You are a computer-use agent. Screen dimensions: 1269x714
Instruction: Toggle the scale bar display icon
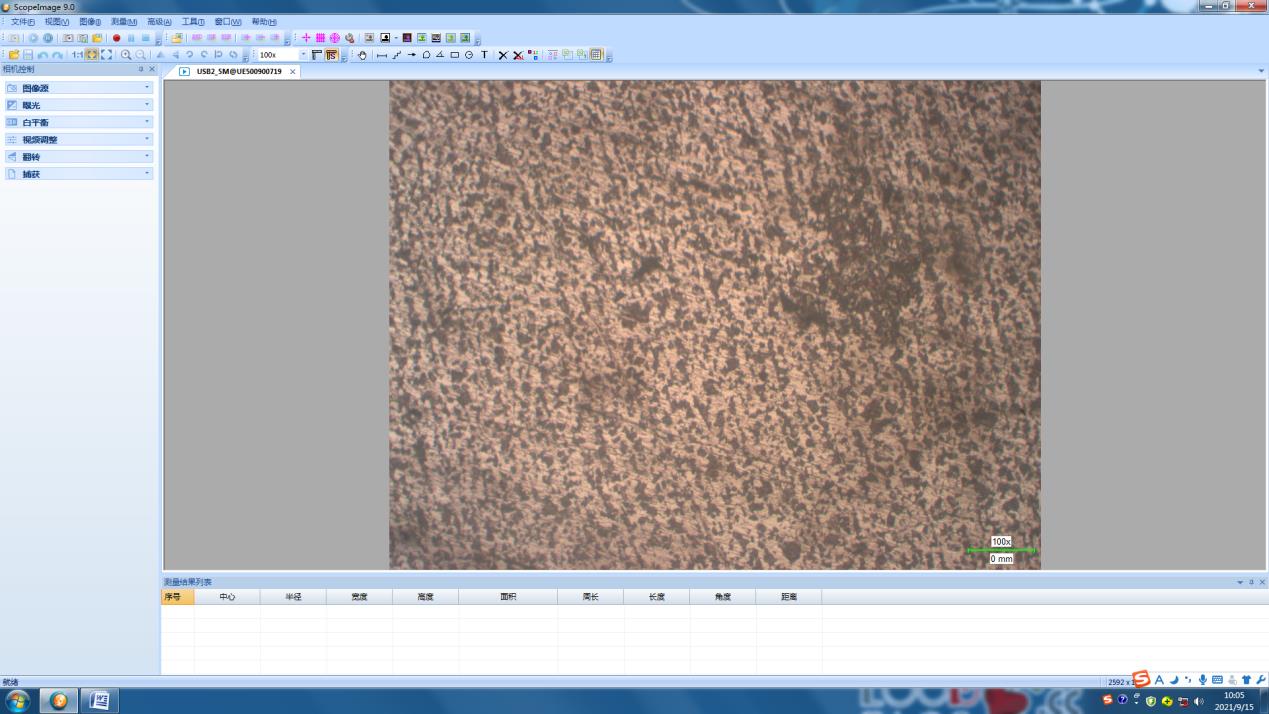pyautogui.click(x=331, y=55)
